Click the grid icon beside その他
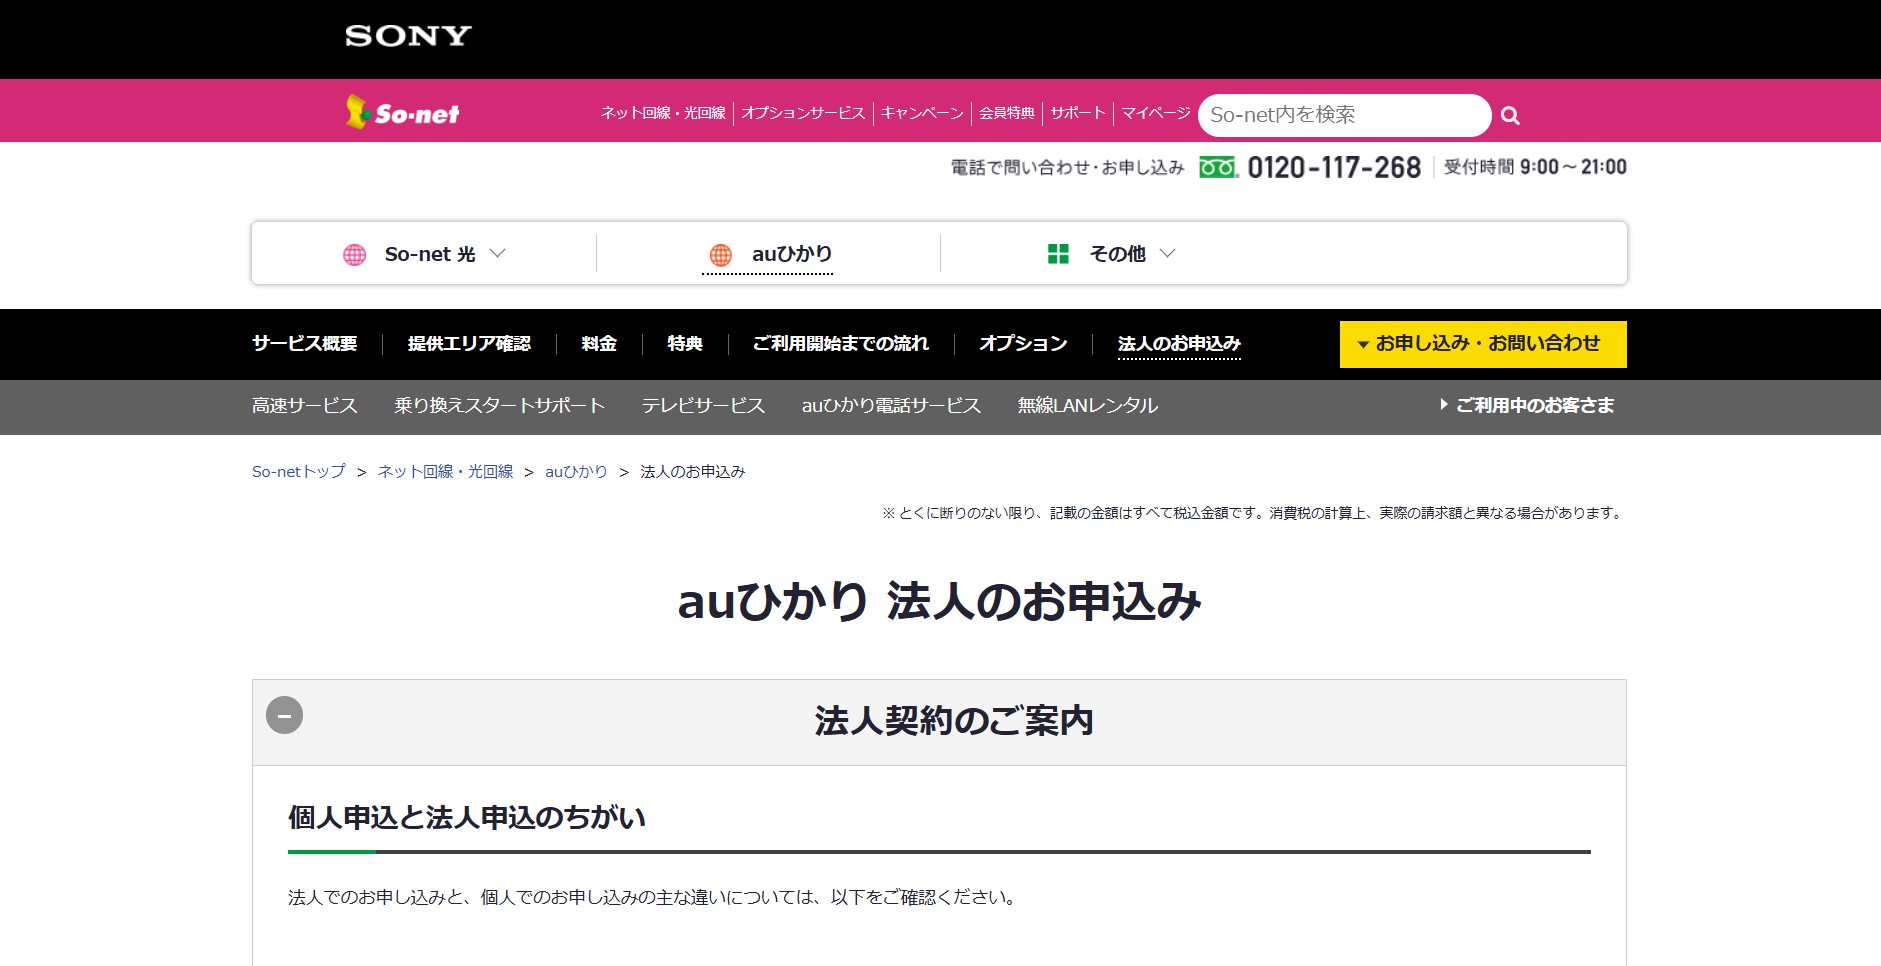The width and height of the screenshot is (1881, 966). point(1058,253)
